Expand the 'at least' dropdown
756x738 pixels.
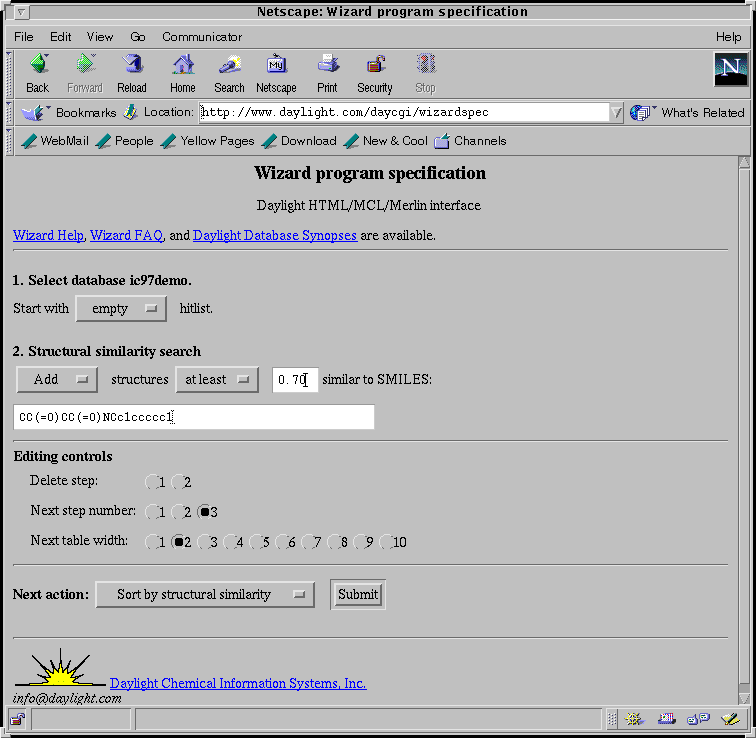216,380
